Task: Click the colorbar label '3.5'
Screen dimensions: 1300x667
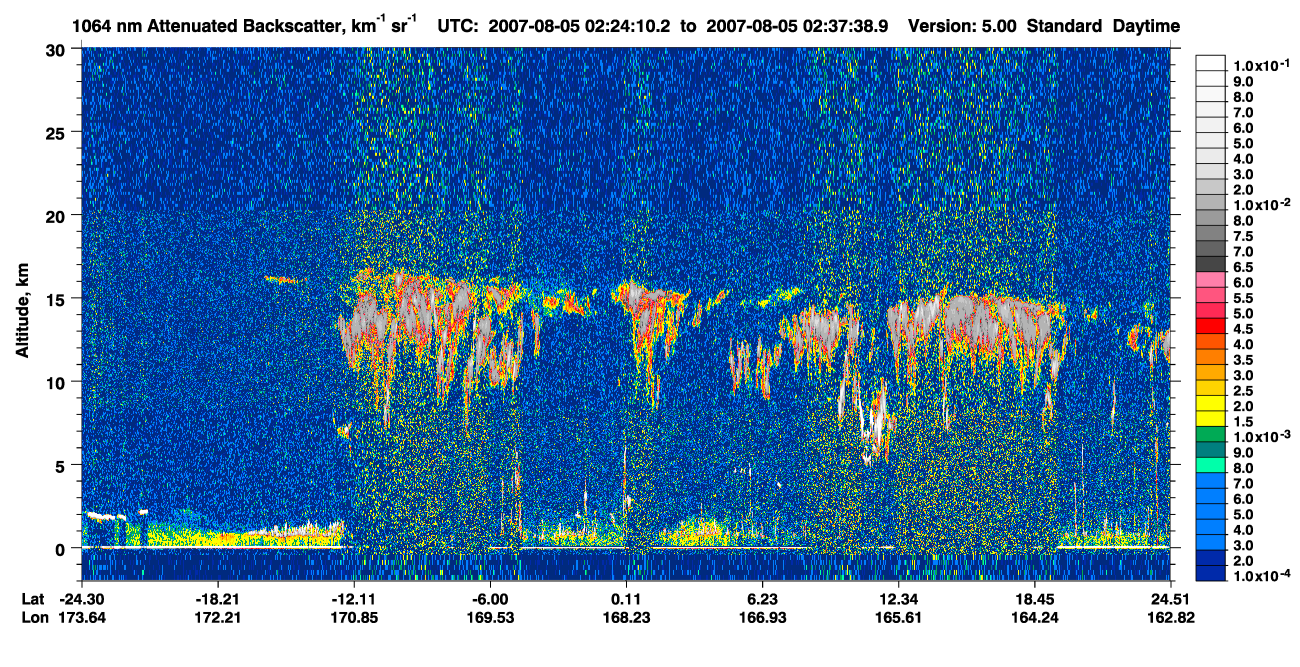Action: pyautogui.click(x=1243, y=362)
